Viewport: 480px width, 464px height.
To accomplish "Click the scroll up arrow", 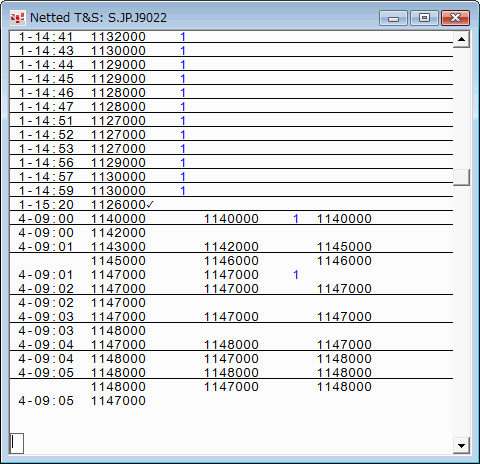I will pyautogui.click(x=461, y=40).
